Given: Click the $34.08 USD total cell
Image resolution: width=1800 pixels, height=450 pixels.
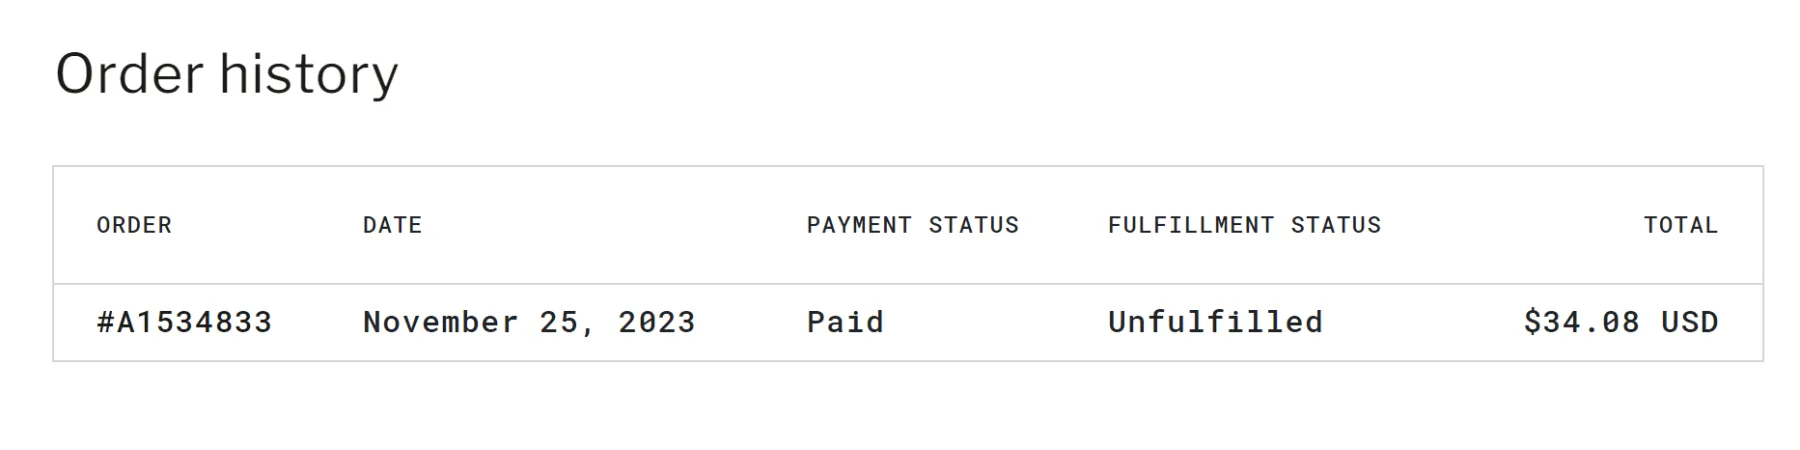Looking at the screenshot, I should pyautogui.click(x=1620, y=322).
